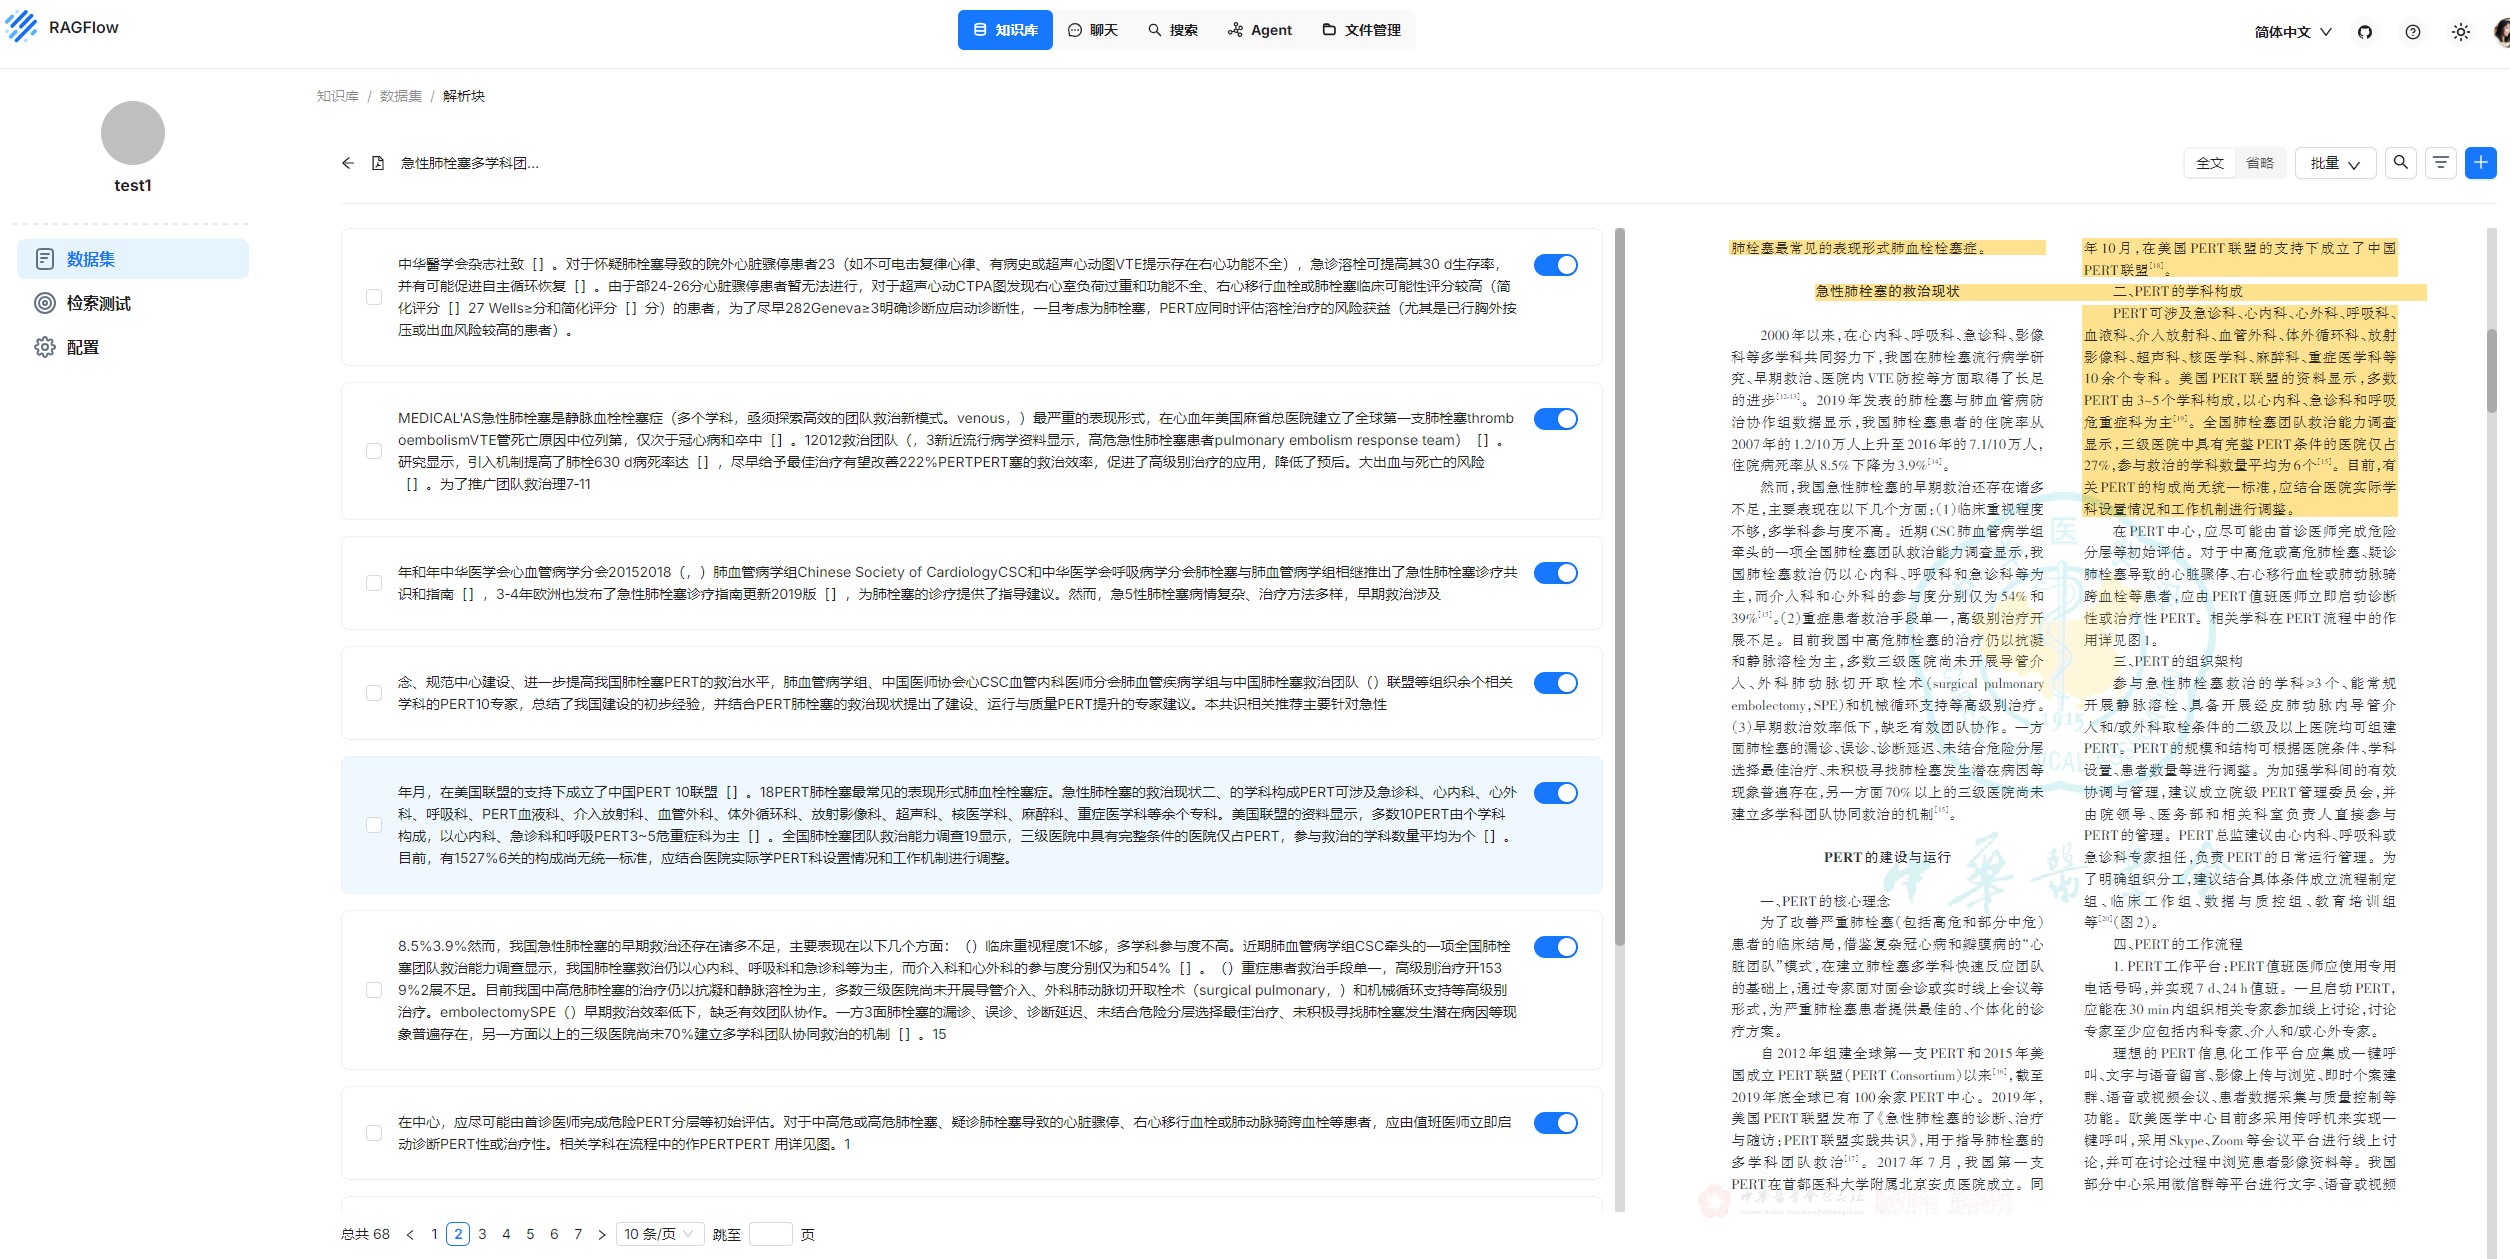
Task: Go to page 1
Action: click(x=434, y=1234)
